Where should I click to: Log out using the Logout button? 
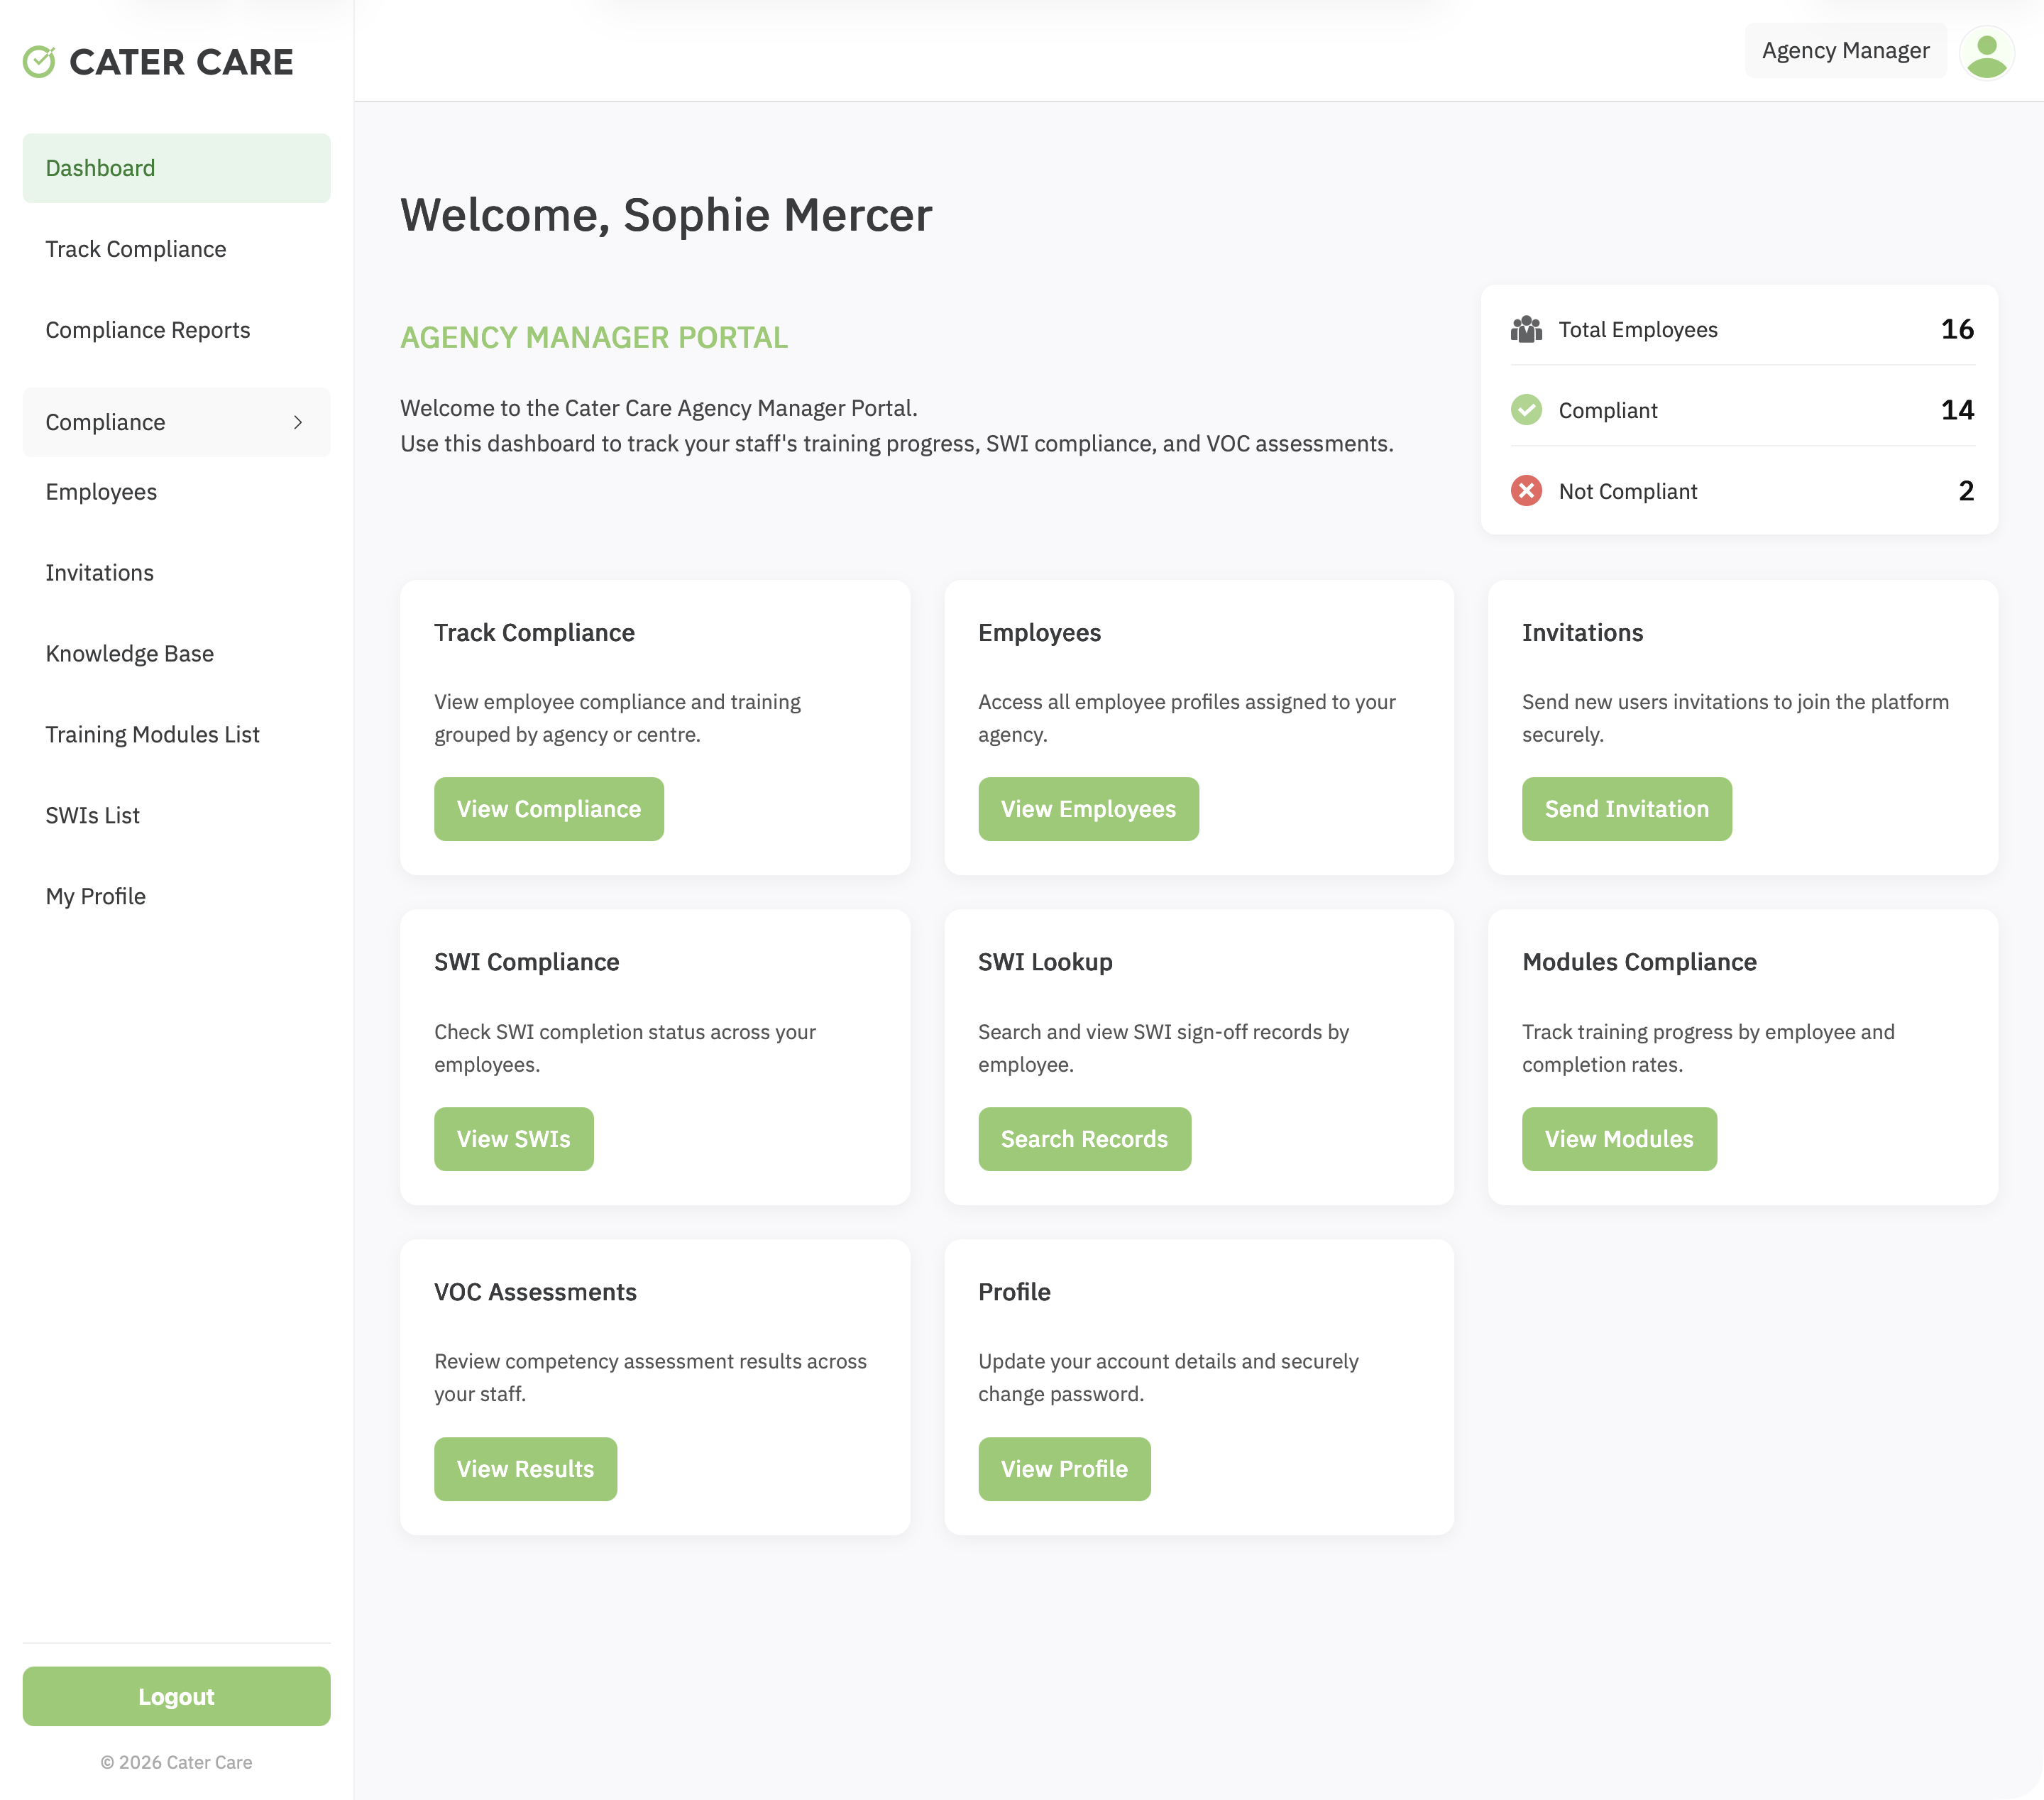[x=176, y=1696]
